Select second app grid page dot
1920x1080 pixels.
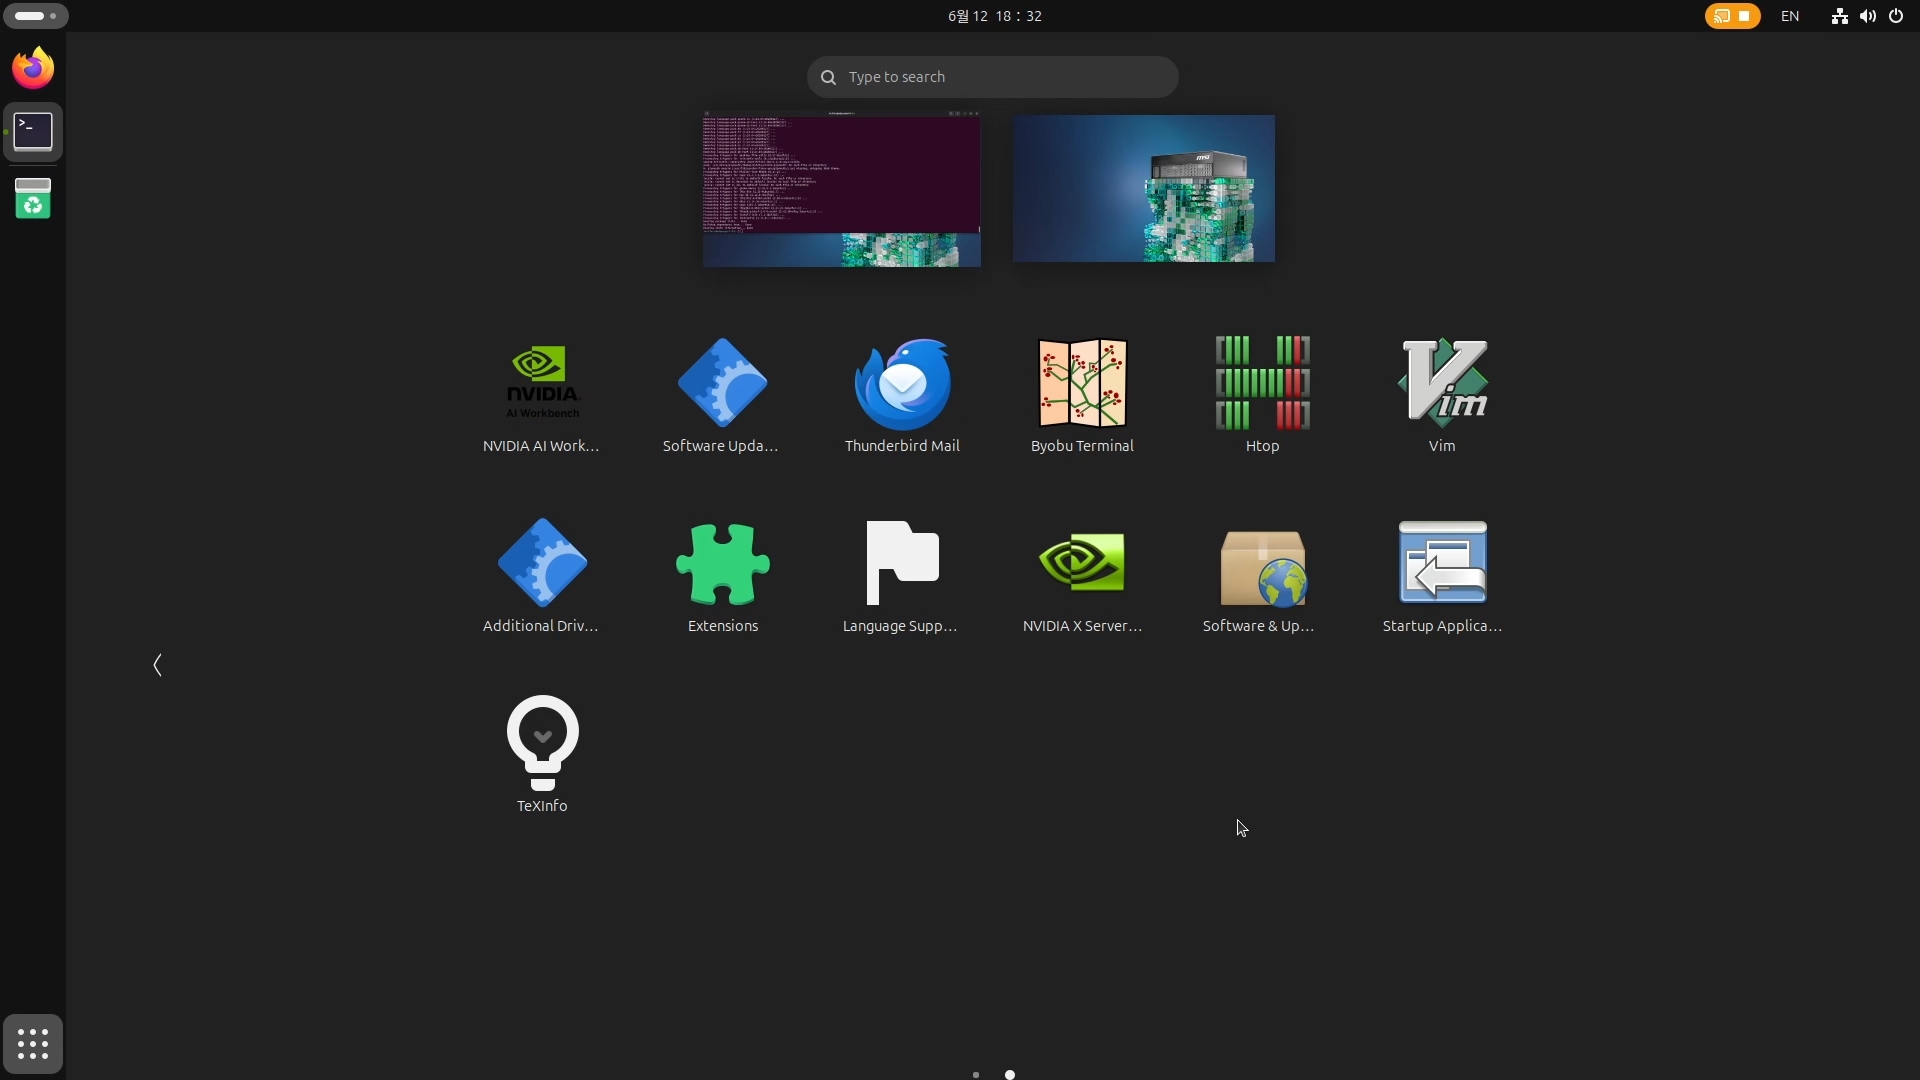click(1010, 1075)
